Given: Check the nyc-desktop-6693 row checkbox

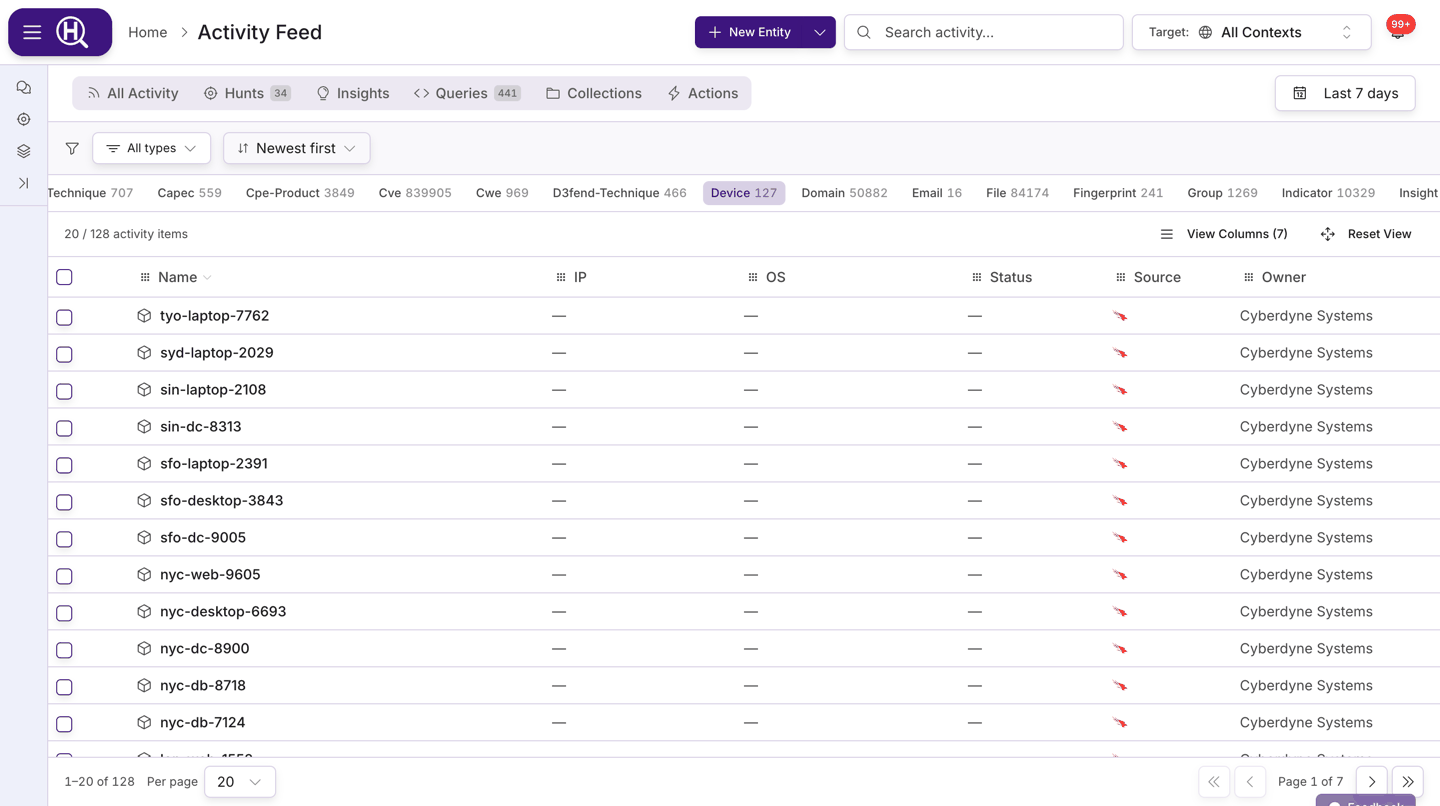Looking at the screenshot, I should [64, 613].
